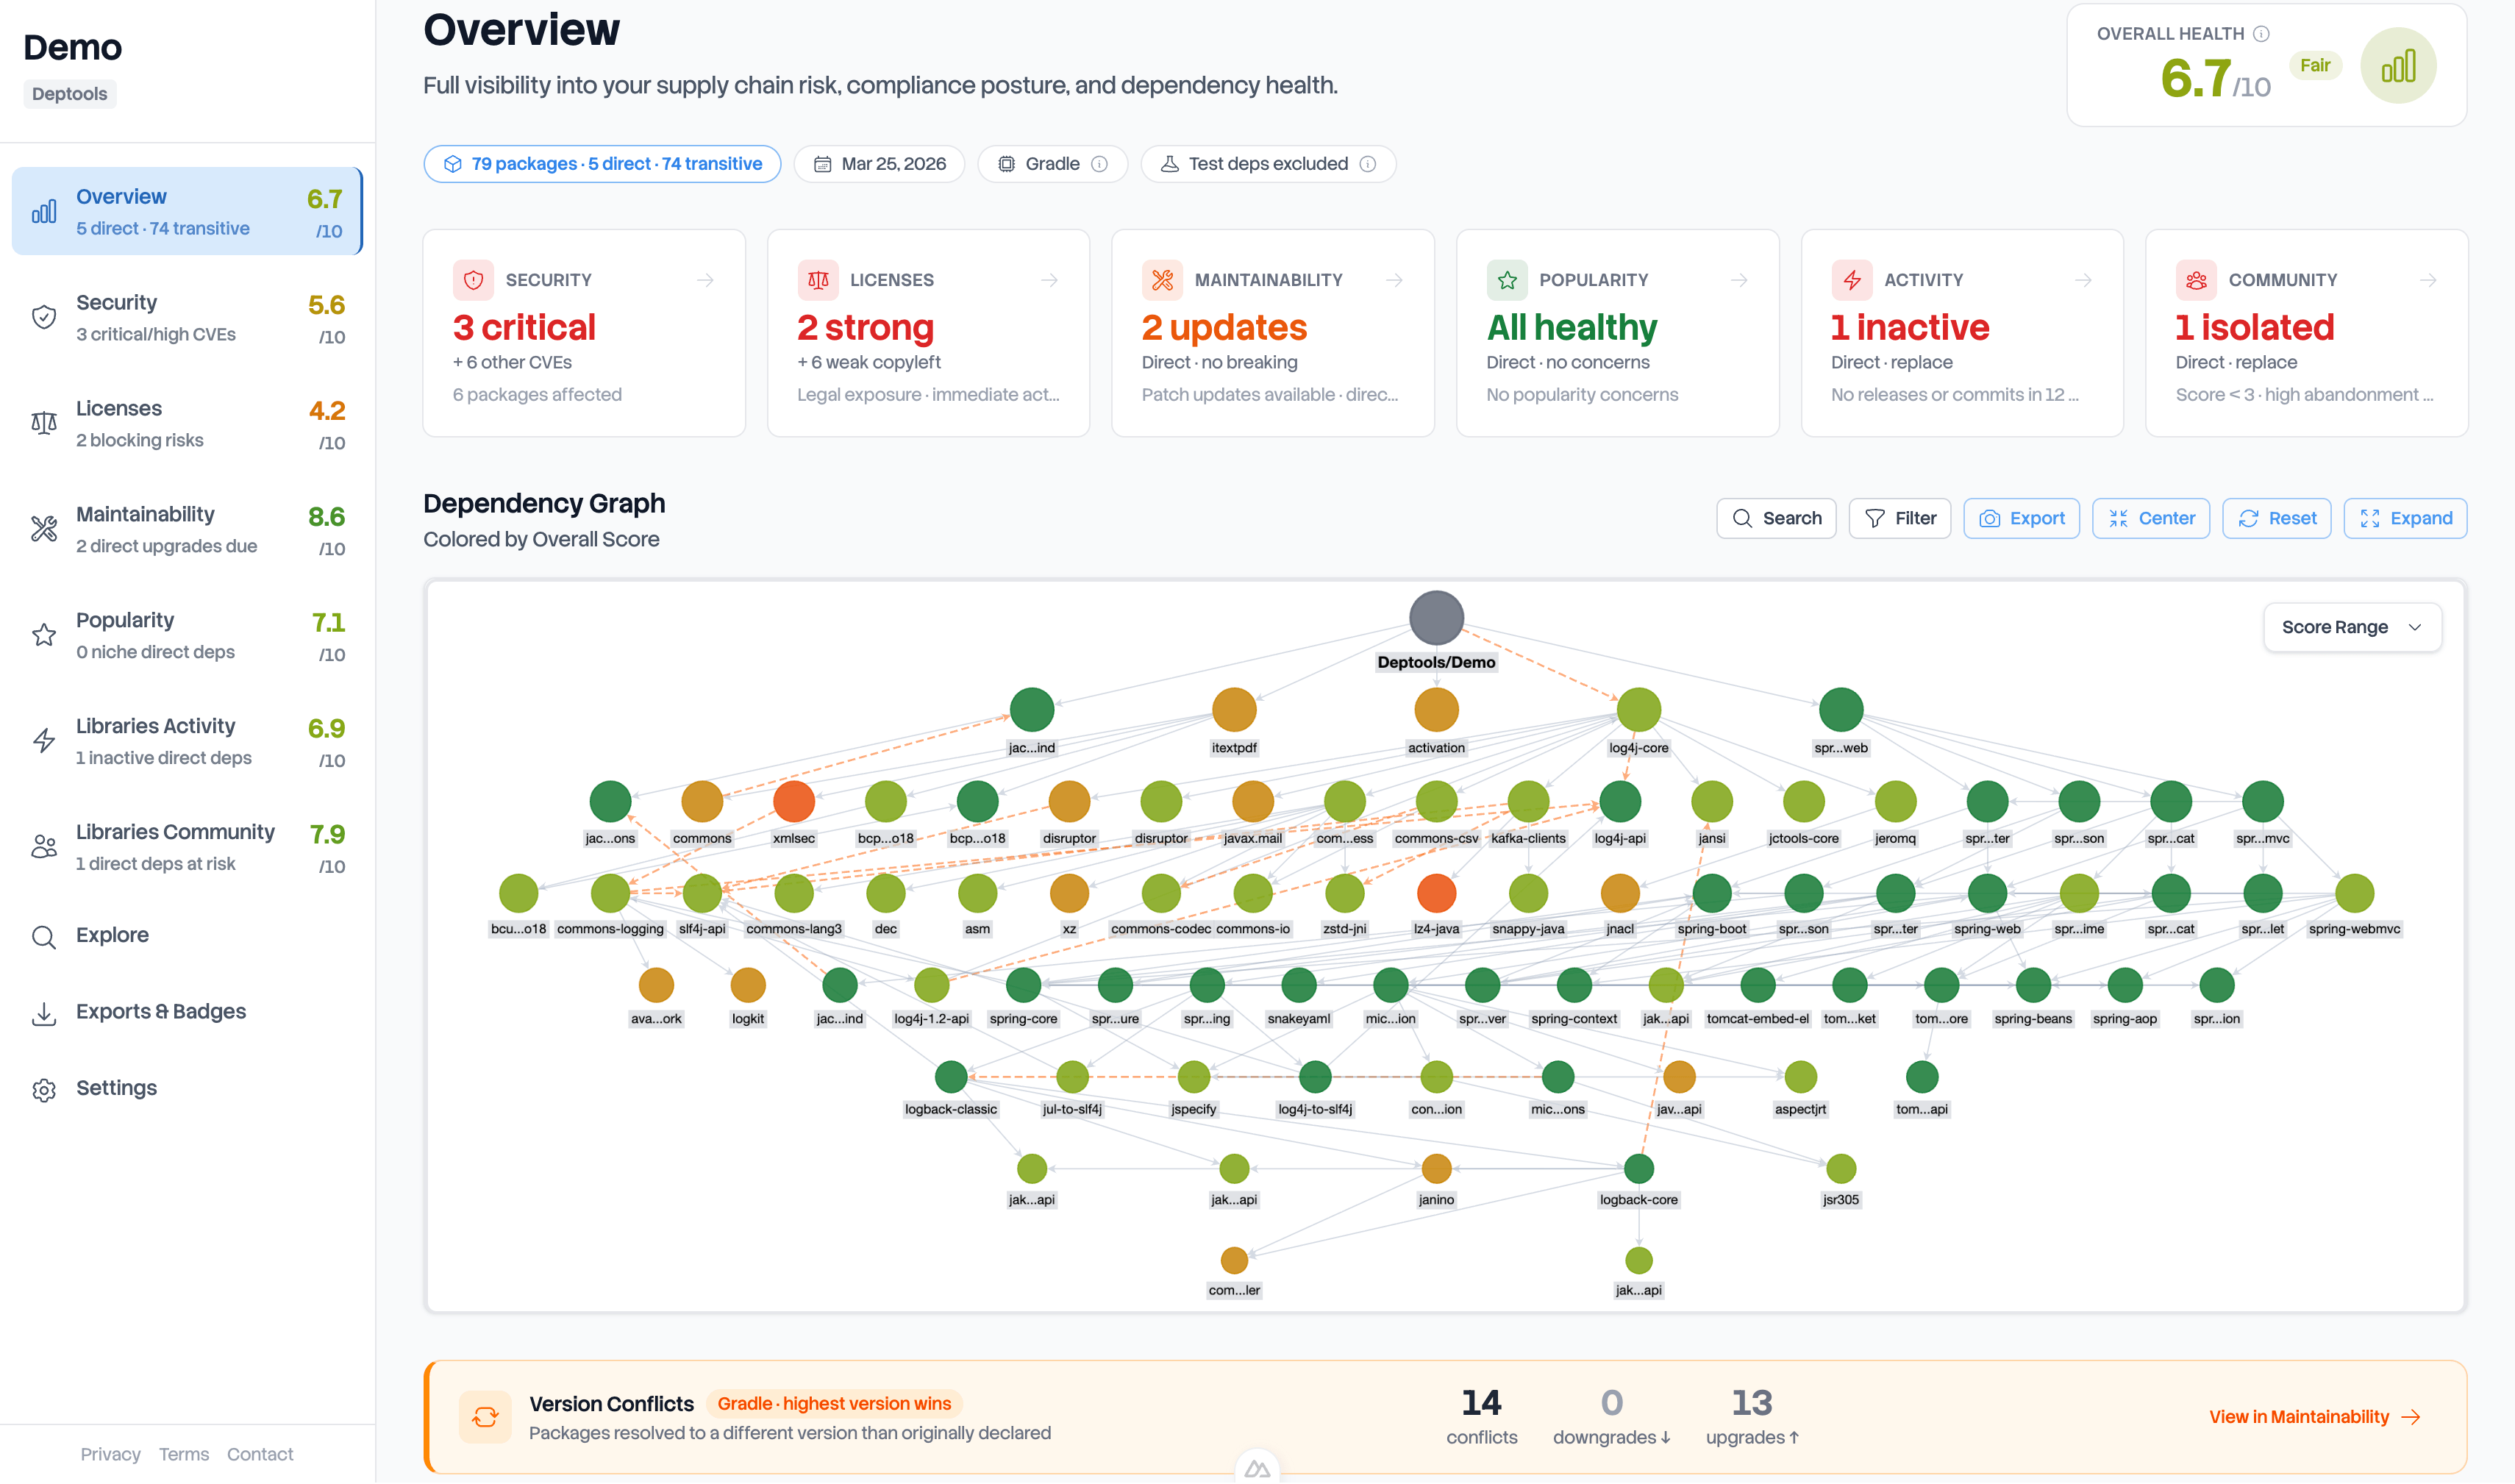View the Overall Health info tooltip icon
The width and height of the screenshot is (2515, 1484).
tap(2261, 33)
